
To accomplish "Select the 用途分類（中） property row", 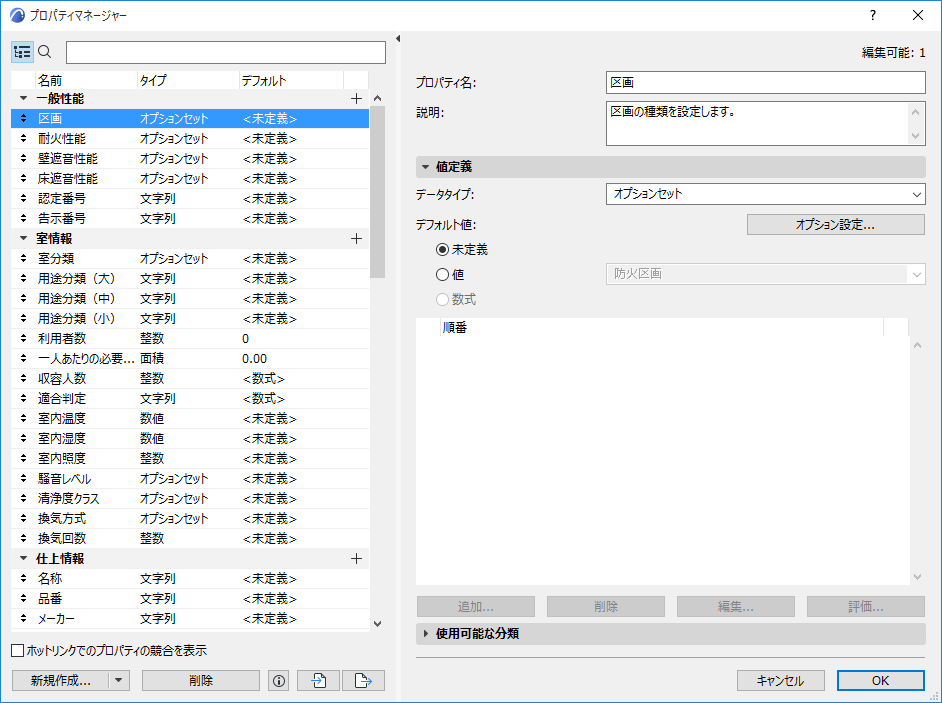I will click(x=190, y=299).
